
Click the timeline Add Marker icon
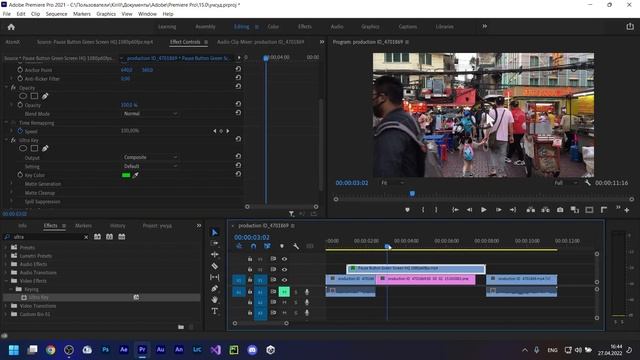click(282, 246)
